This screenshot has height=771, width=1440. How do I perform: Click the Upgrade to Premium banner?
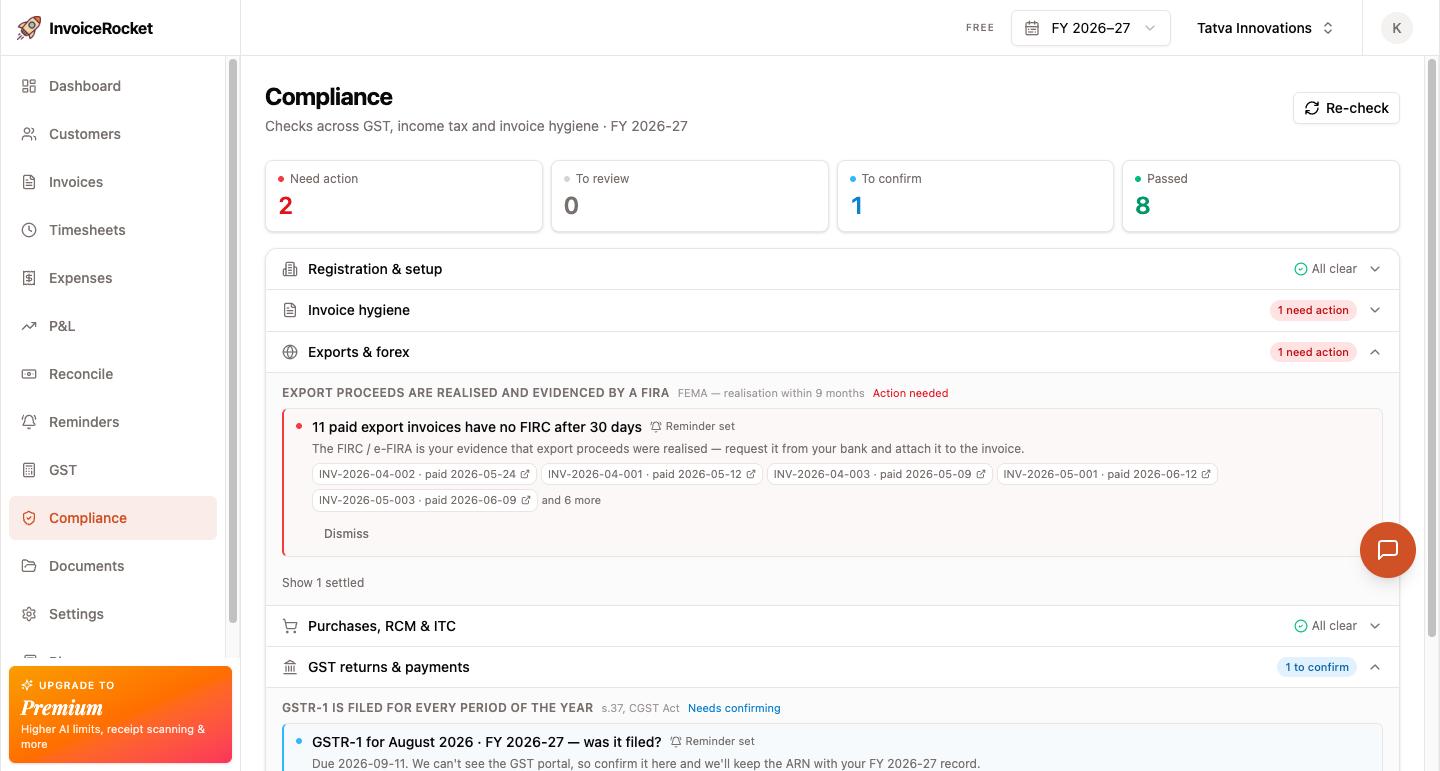120,715
